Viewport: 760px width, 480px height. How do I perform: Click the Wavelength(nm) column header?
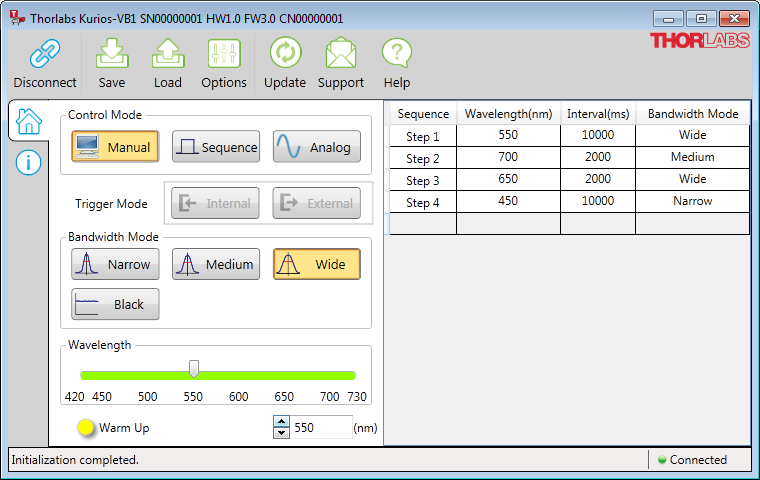(x=508, y=114)
